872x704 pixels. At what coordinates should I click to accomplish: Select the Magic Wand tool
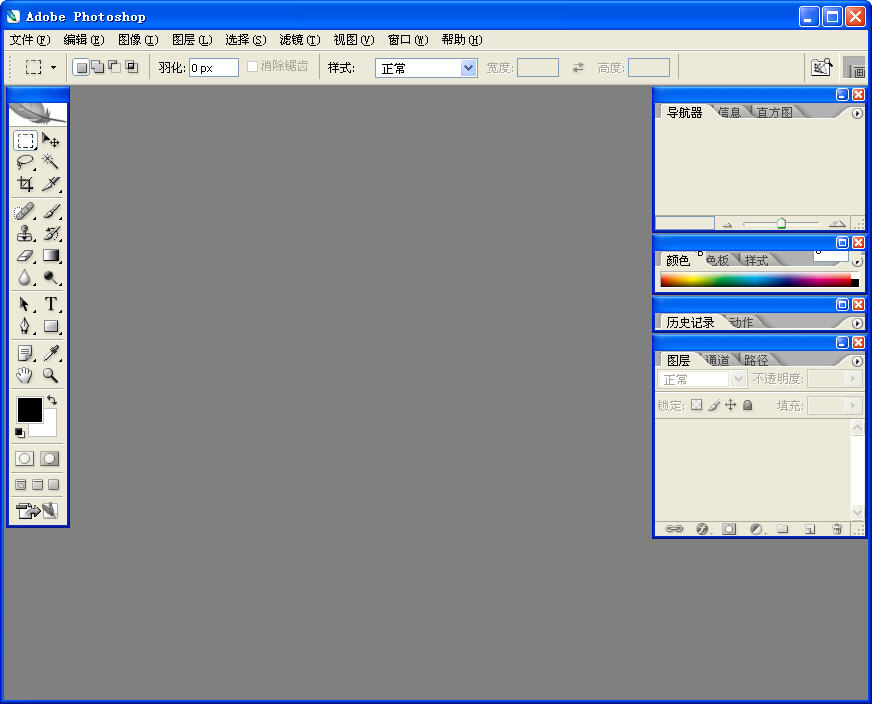pyautogui.click(x=50, y=162)
